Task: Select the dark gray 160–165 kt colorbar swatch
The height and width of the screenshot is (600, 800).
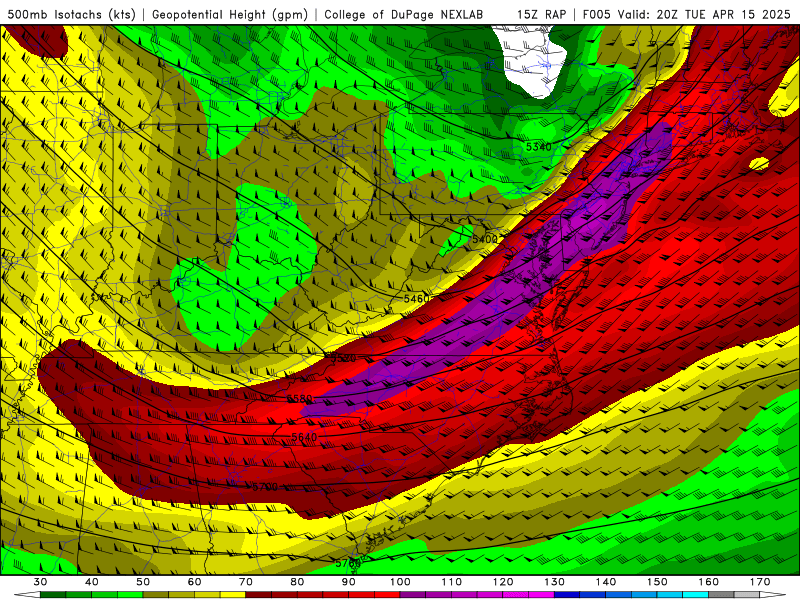Action: click(x=721, y=594)
